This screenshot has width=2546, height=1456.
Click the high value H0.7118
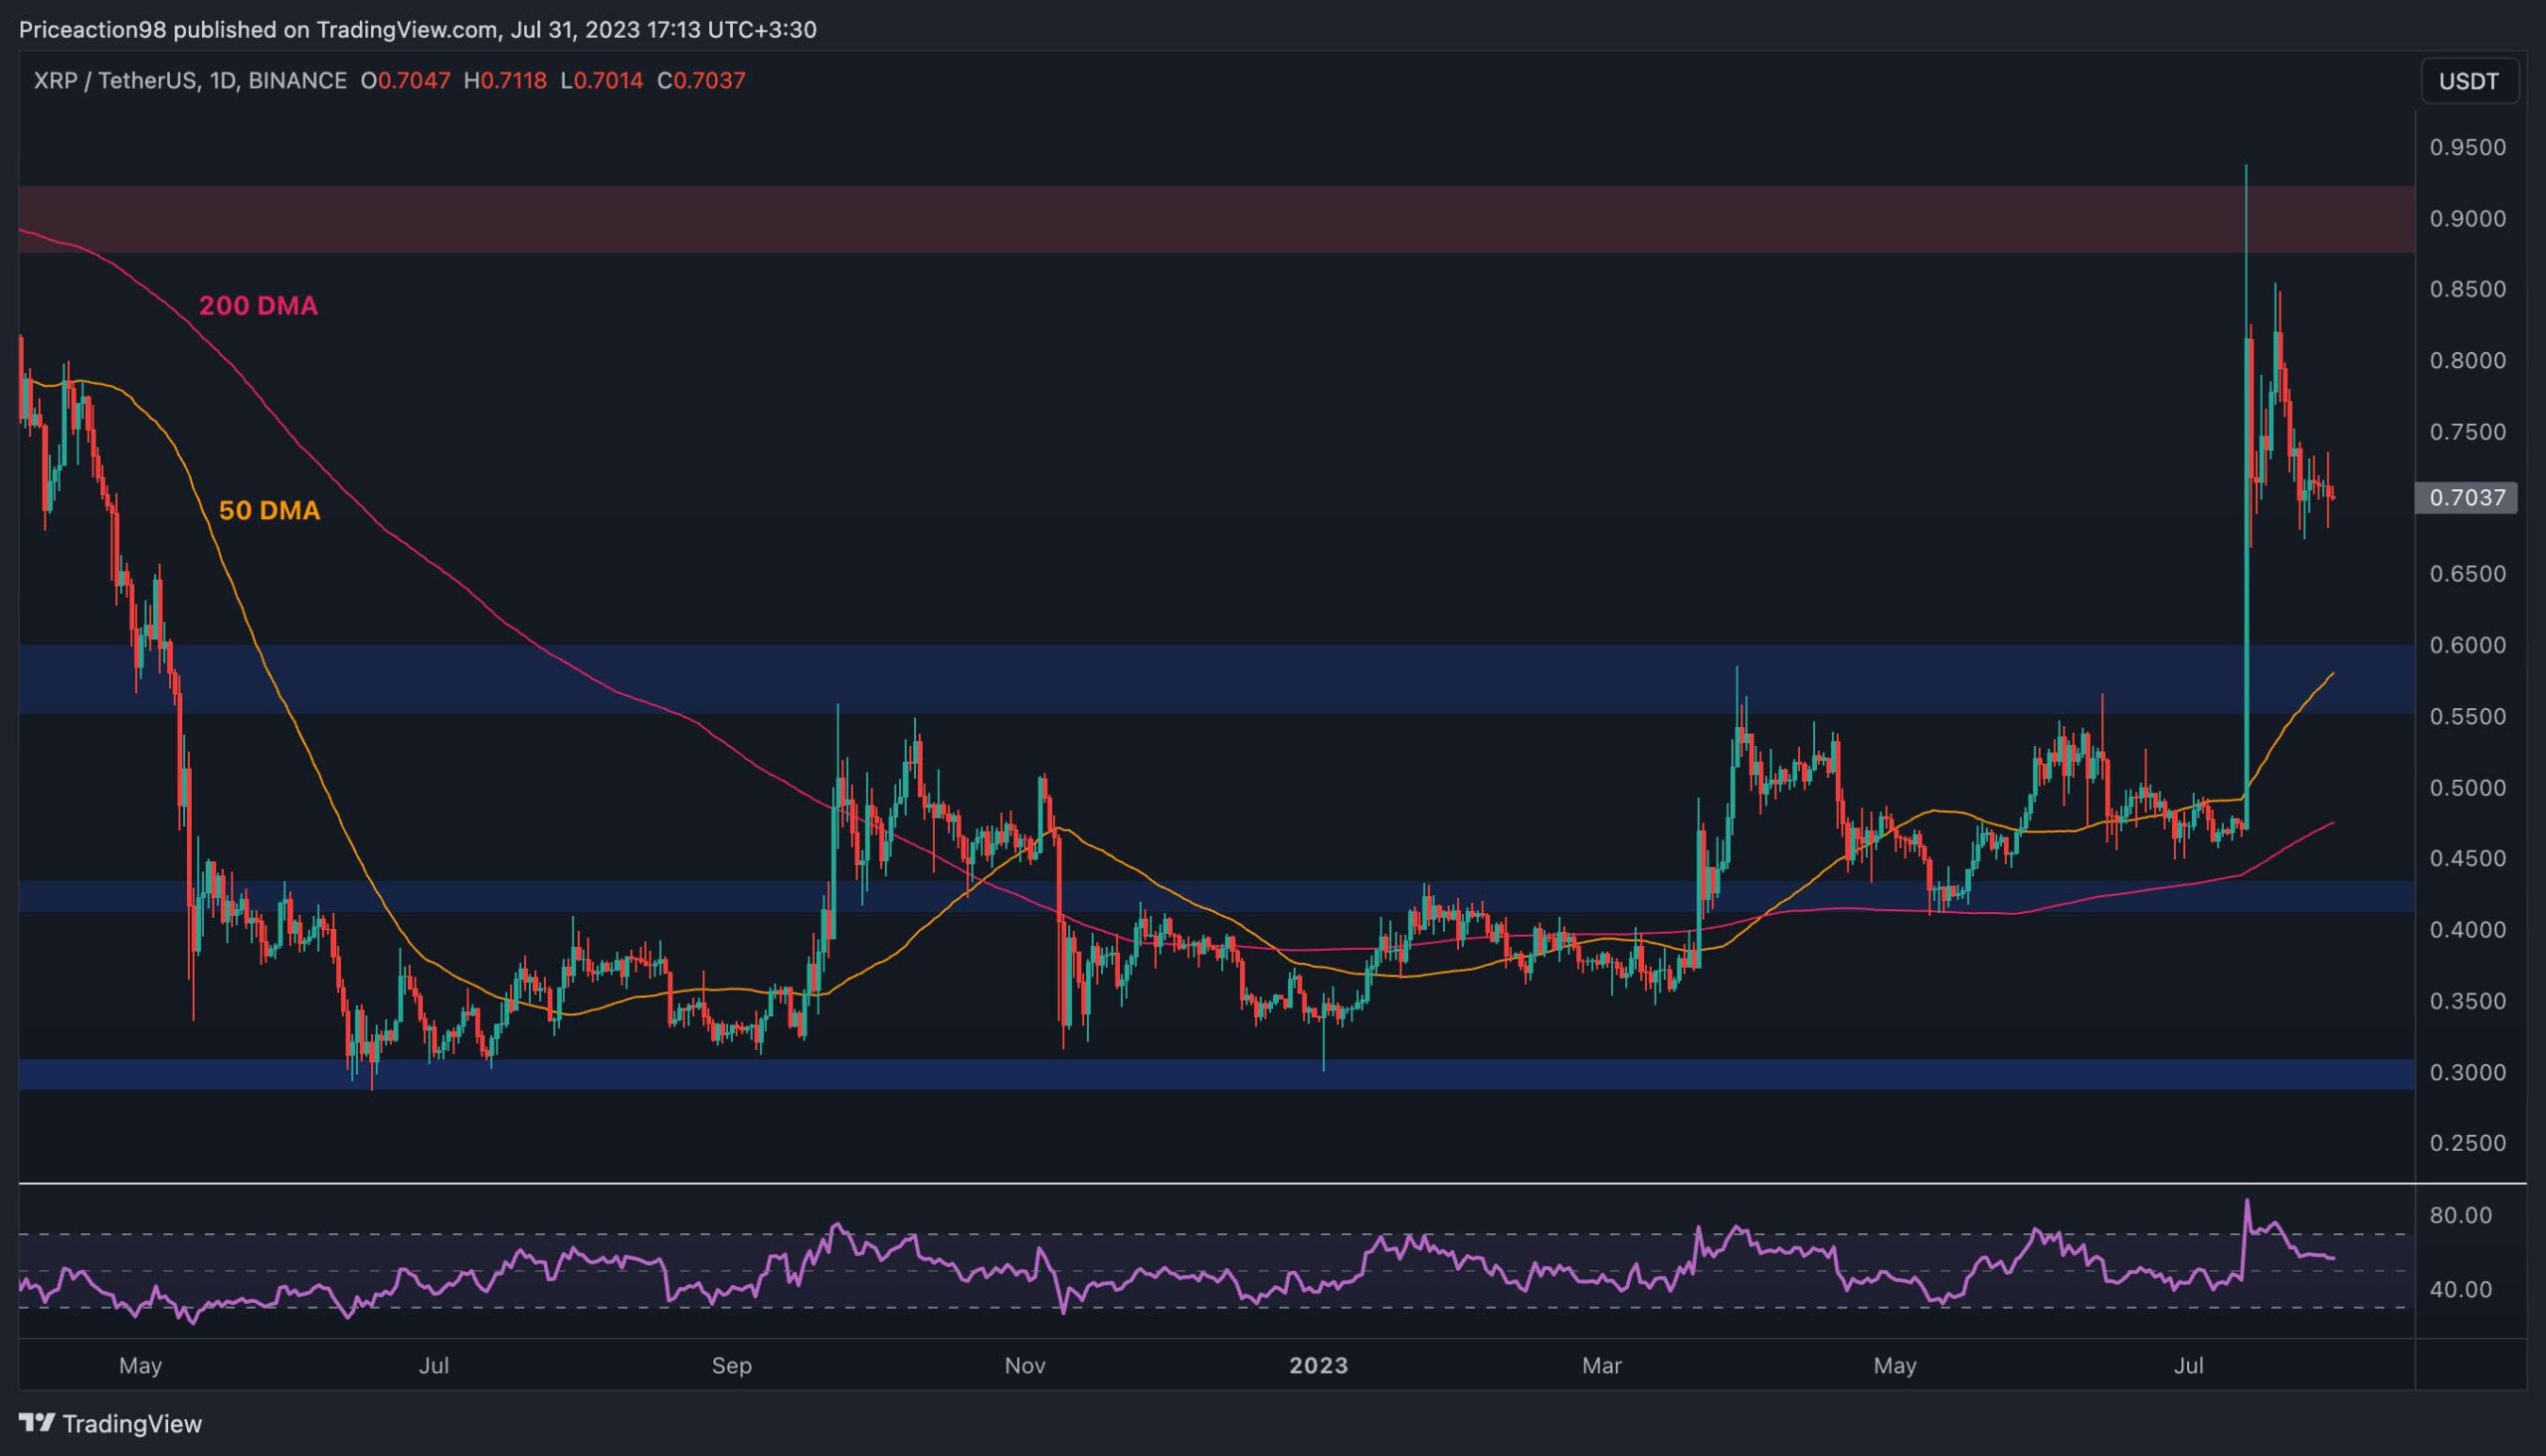(505, 81)
